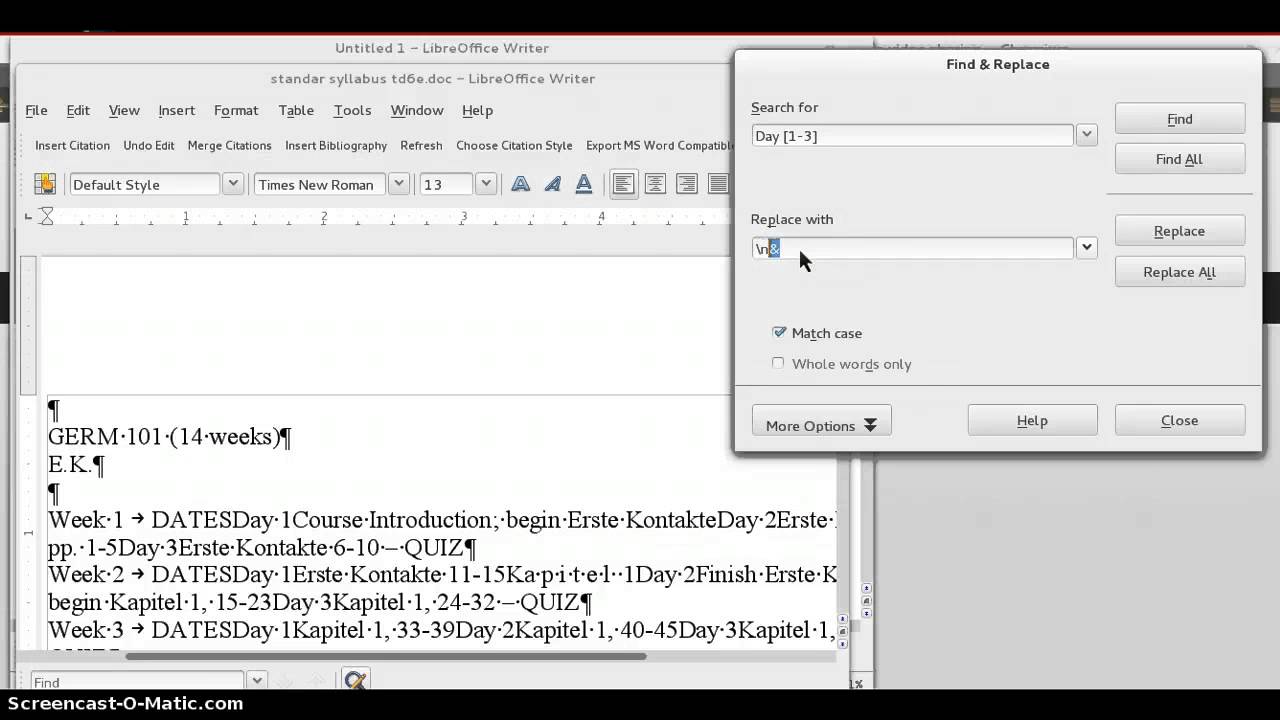Click the Week 3 line text
This screenshot has height=720, width=1280.
coord(442,630)
